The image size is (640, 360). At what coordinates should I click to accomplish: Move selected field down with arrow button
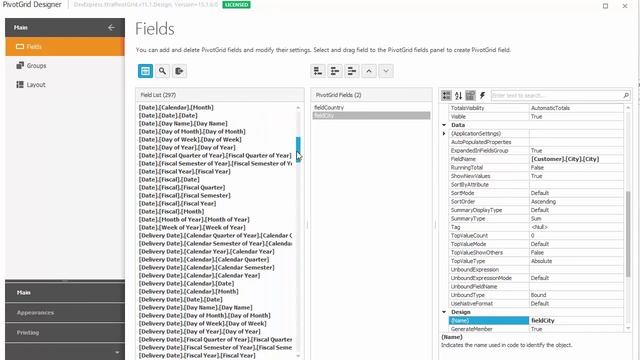[x=386, y=71]
